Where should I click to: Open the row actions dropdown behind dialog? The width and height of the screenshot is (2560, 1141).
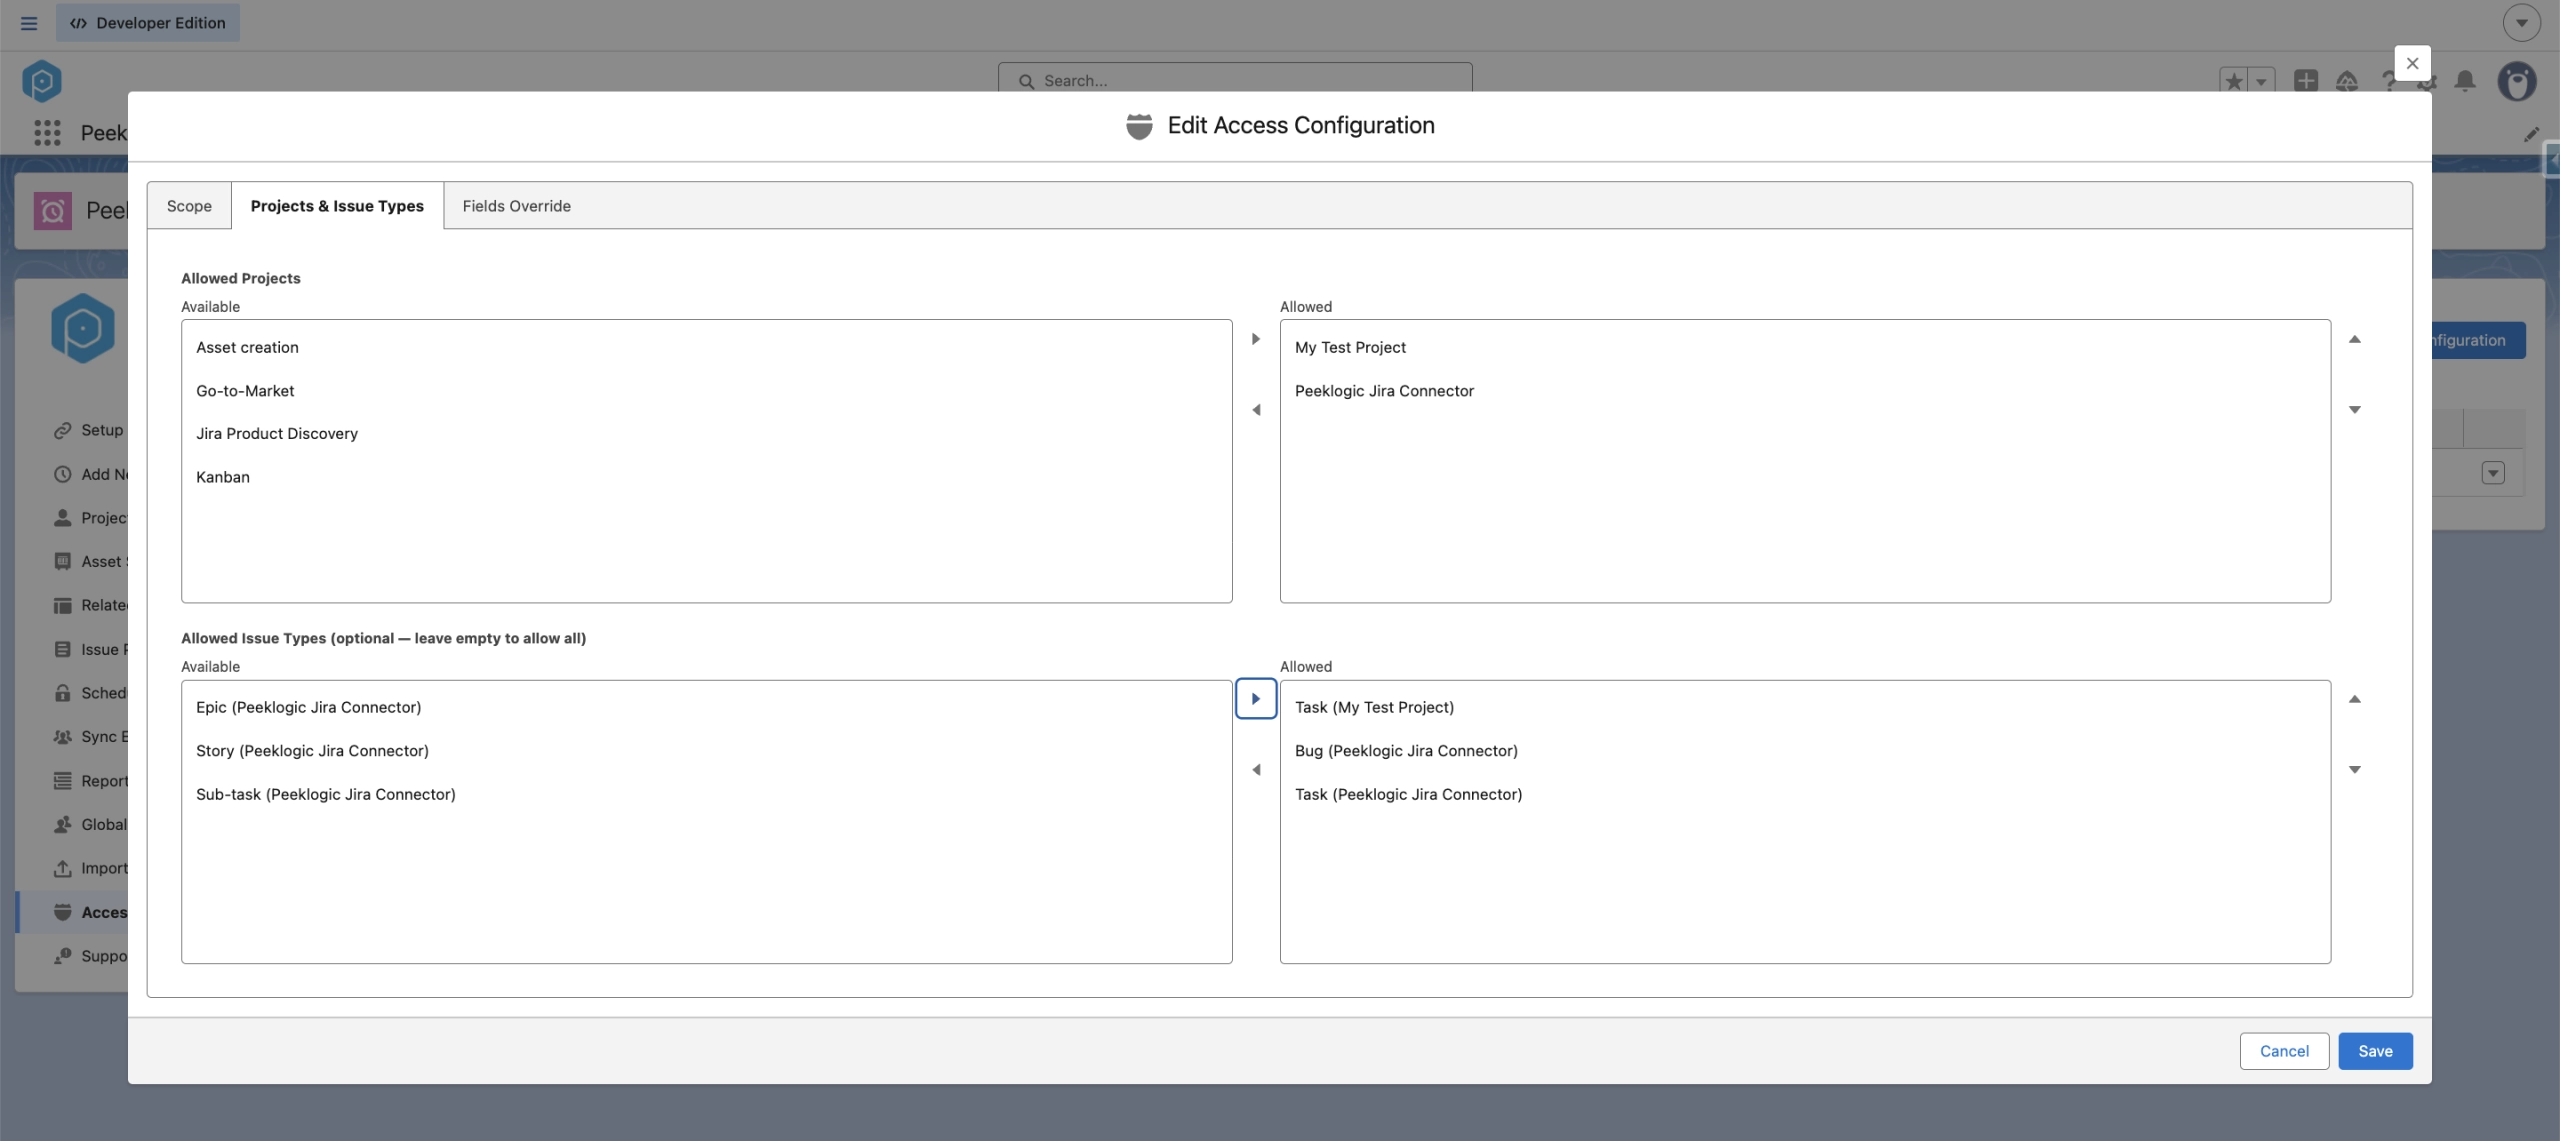click(2493, 473)
